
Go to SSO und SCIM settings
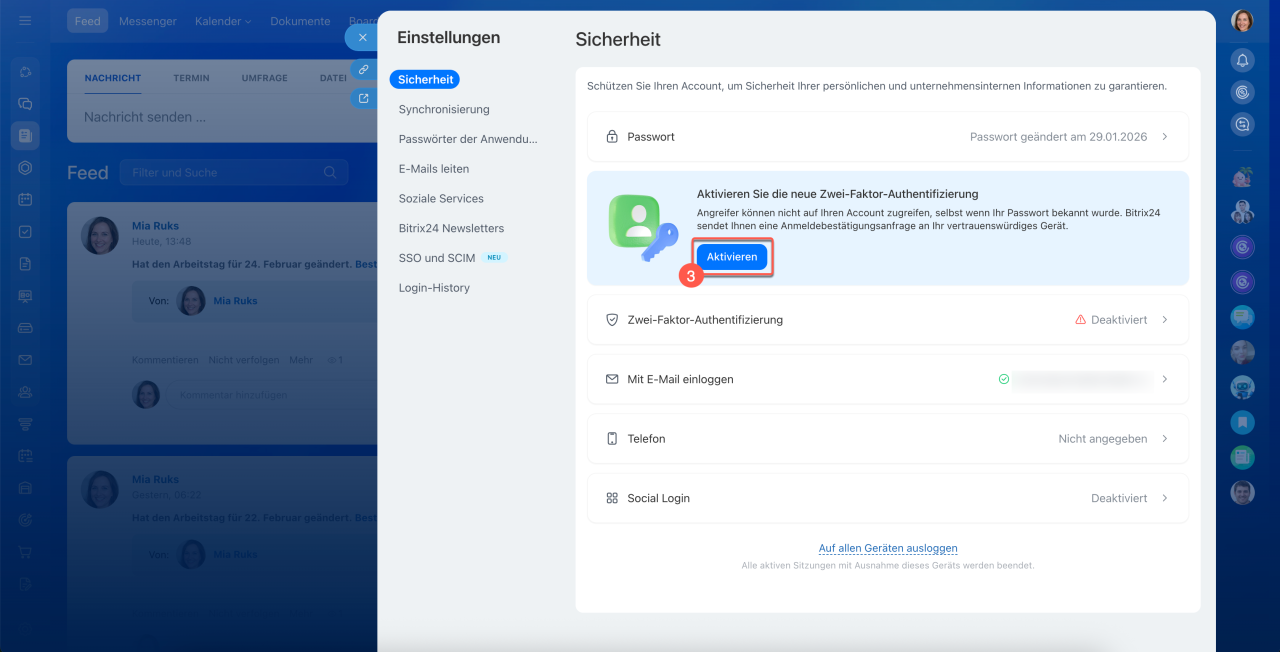tap(436, 258)
